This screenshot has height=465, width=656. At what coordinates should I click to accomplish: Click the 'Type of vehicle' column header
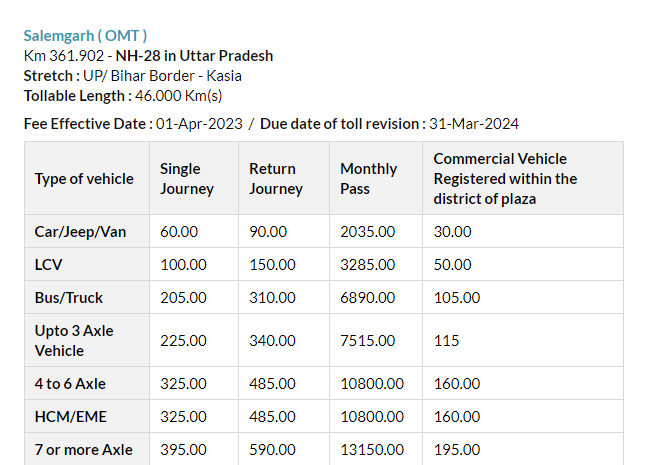pyautogui.click(x=84, y=179)
